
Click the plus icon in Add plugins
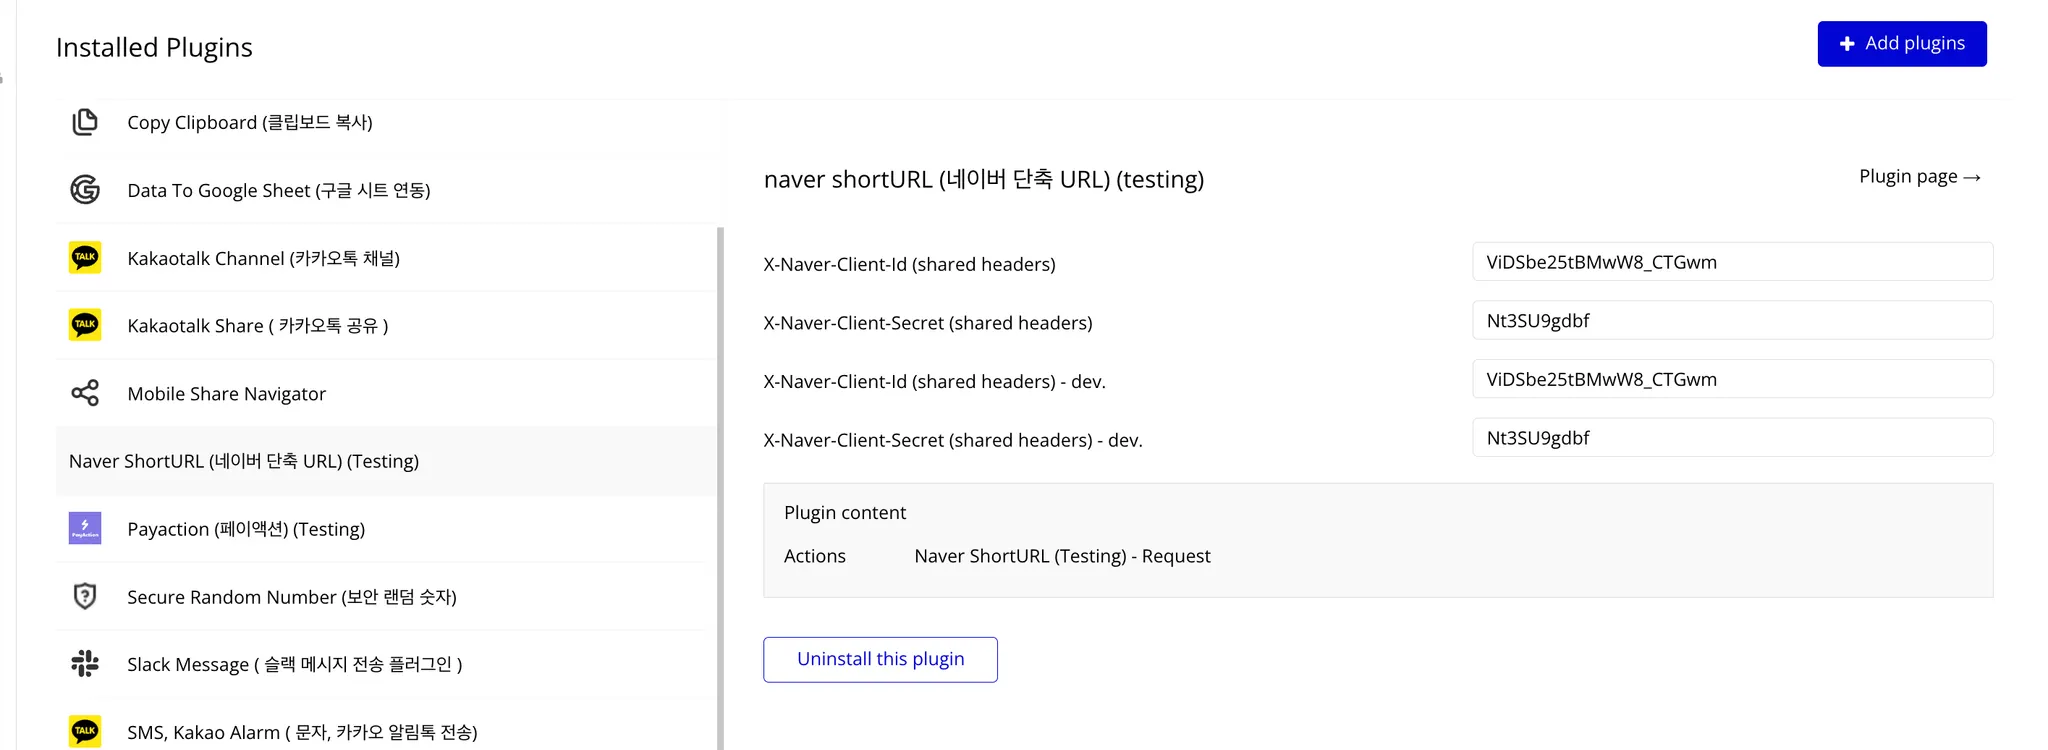(x=1847, y=44)
